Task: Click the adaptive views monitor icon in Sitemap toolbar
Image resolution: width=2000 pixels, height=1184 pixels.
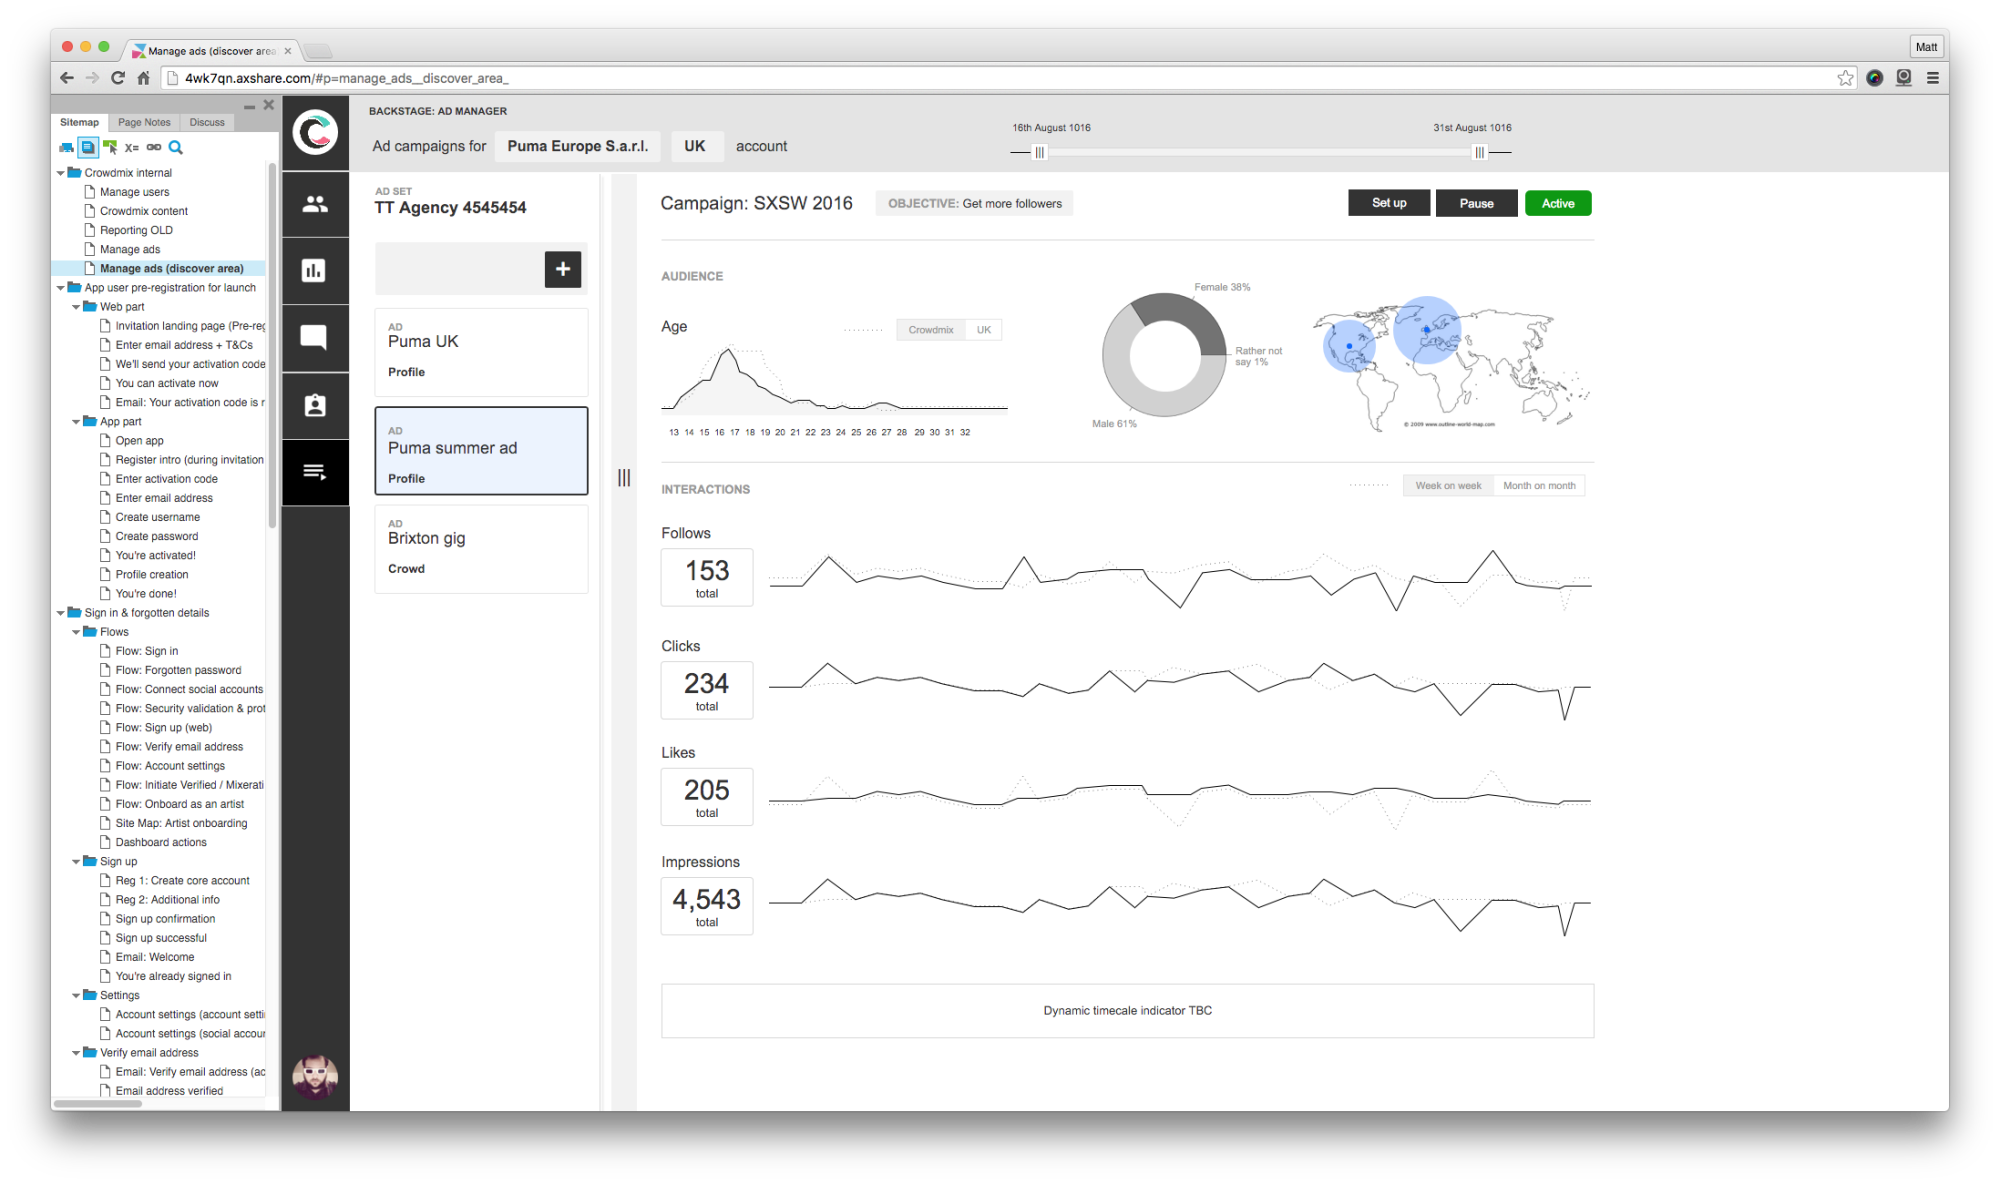Action: 66,147
